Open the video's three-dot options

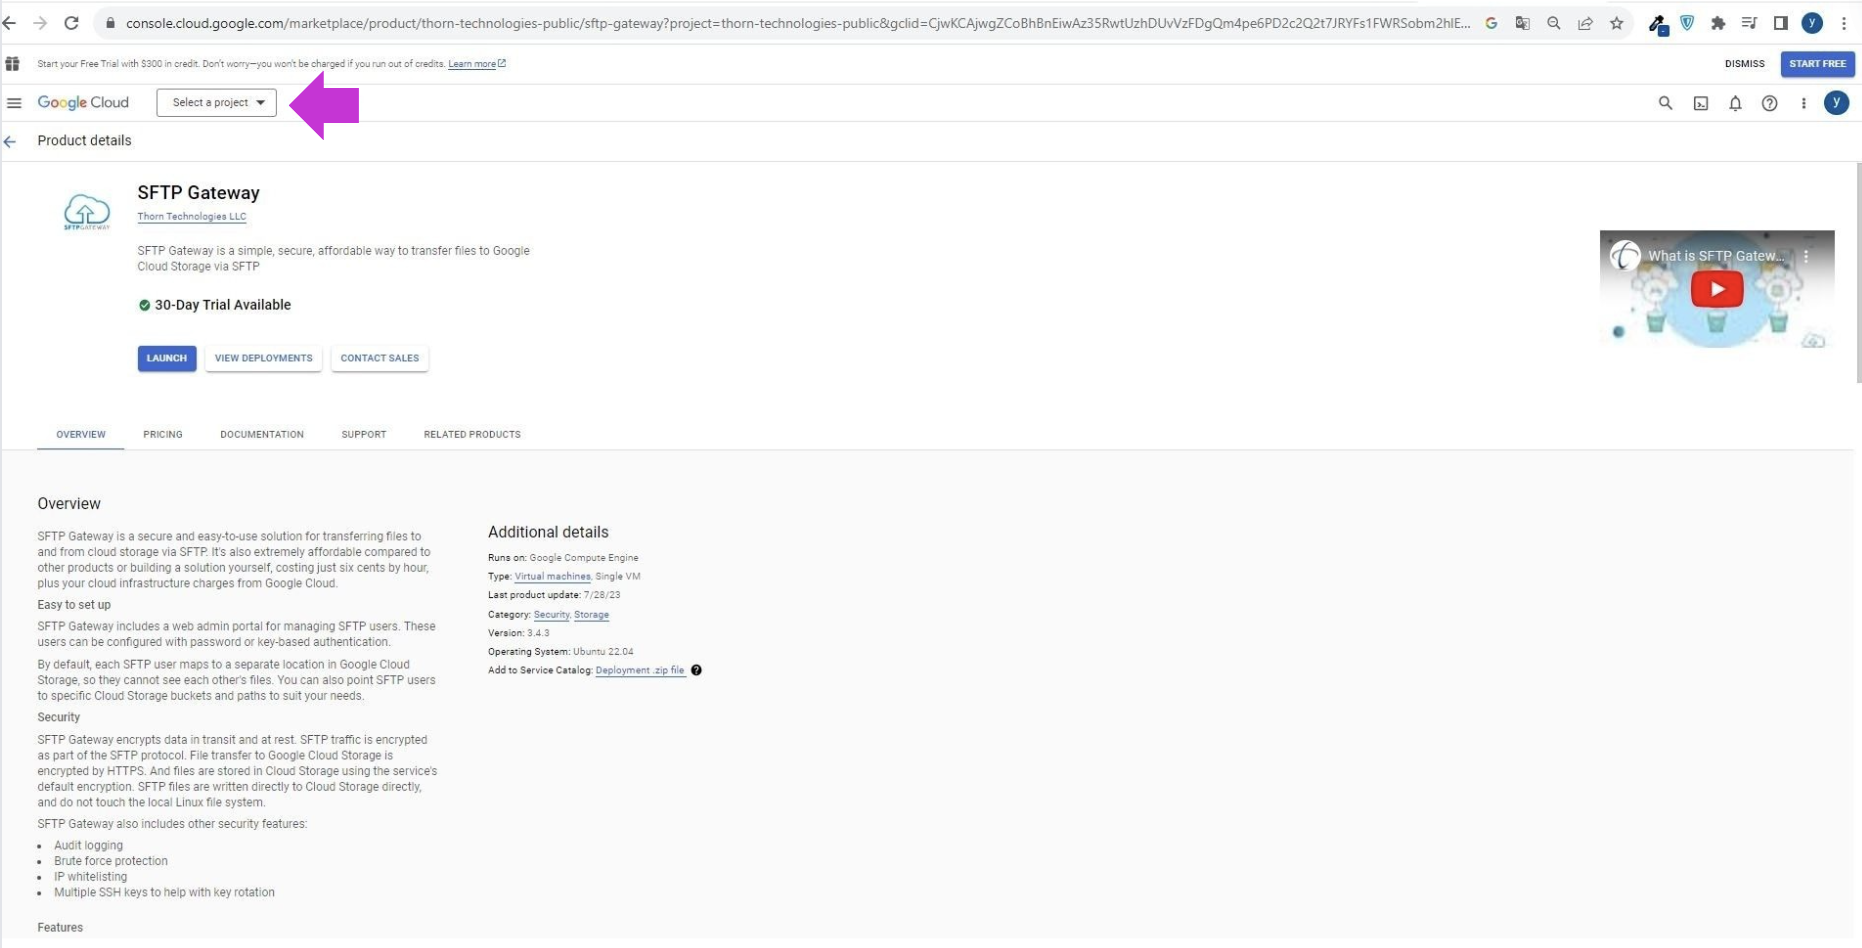point(1806,256)
